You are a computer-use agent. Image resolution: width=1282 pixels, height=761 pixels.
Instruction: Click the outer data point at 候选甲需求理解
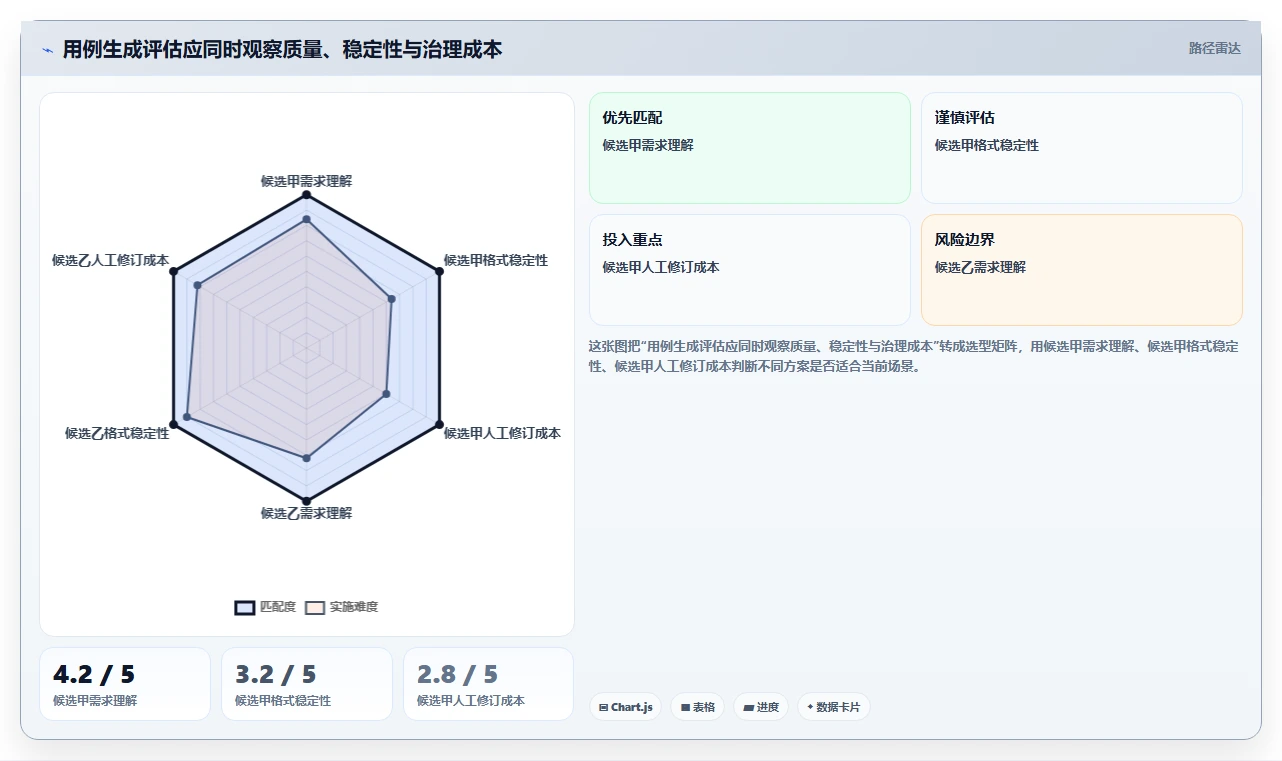[x=306, y=194]
